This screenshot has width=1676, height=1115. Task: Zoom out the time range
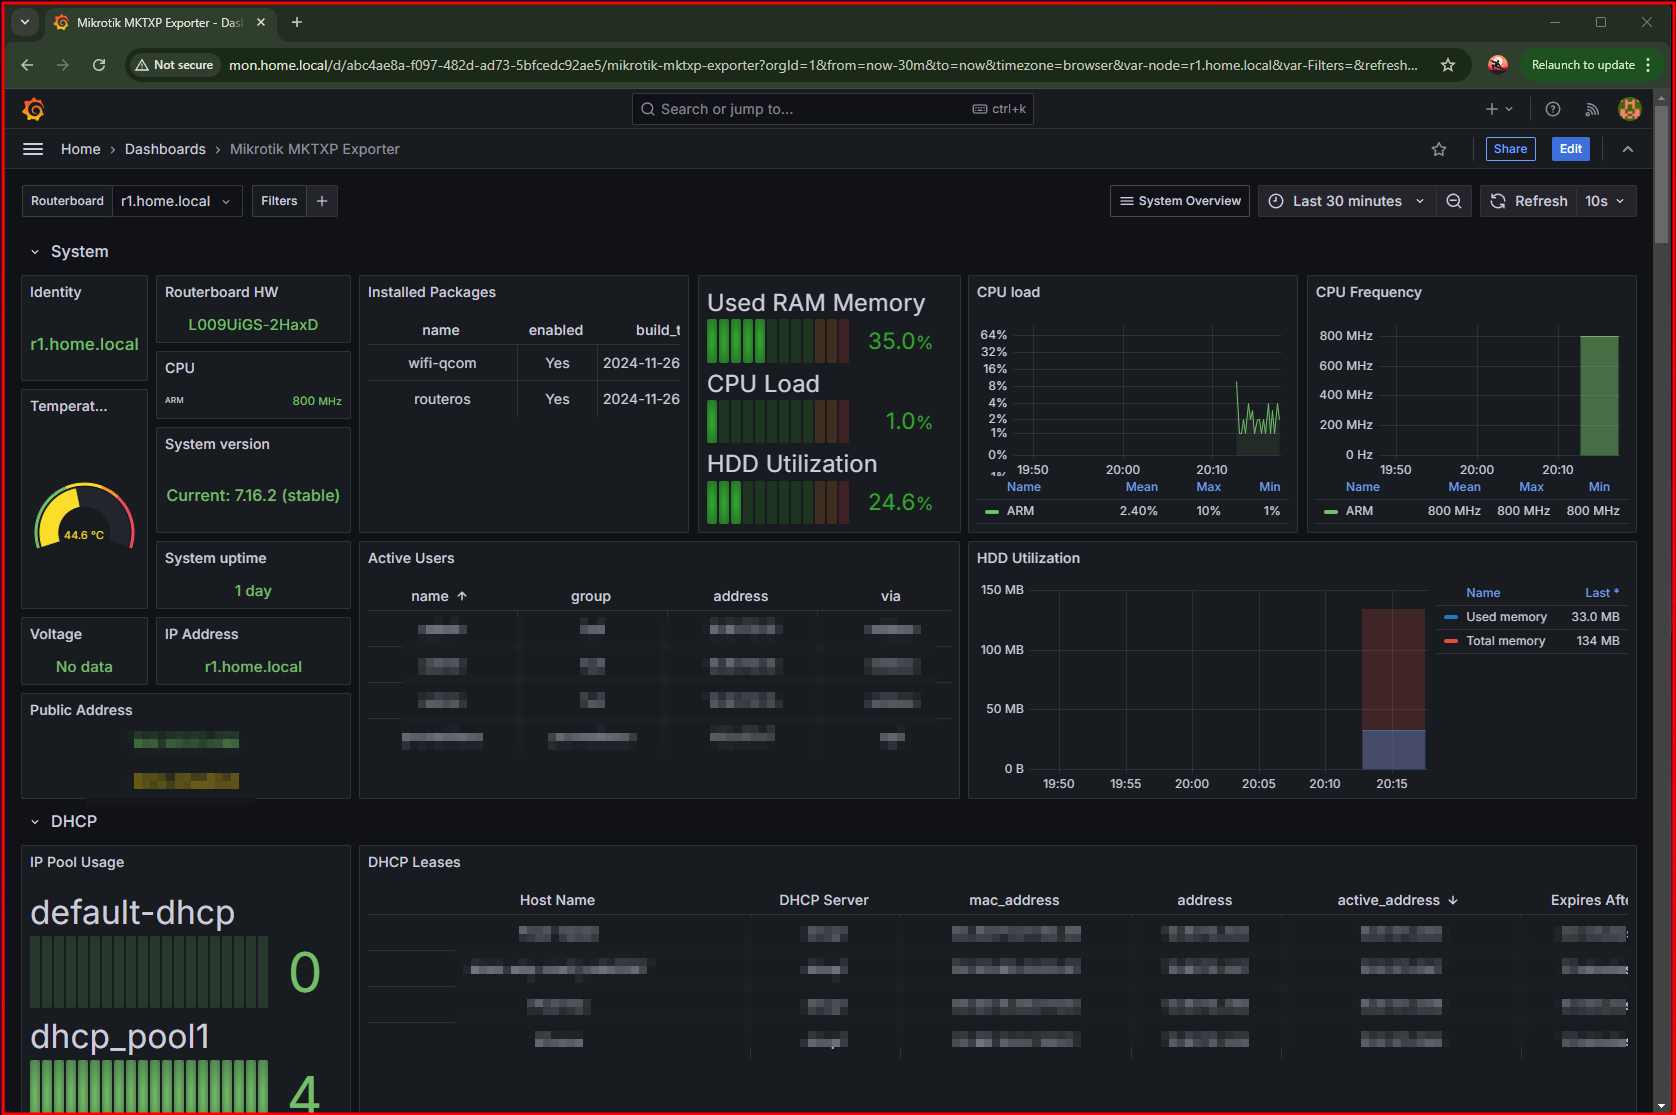(1454, 201)
